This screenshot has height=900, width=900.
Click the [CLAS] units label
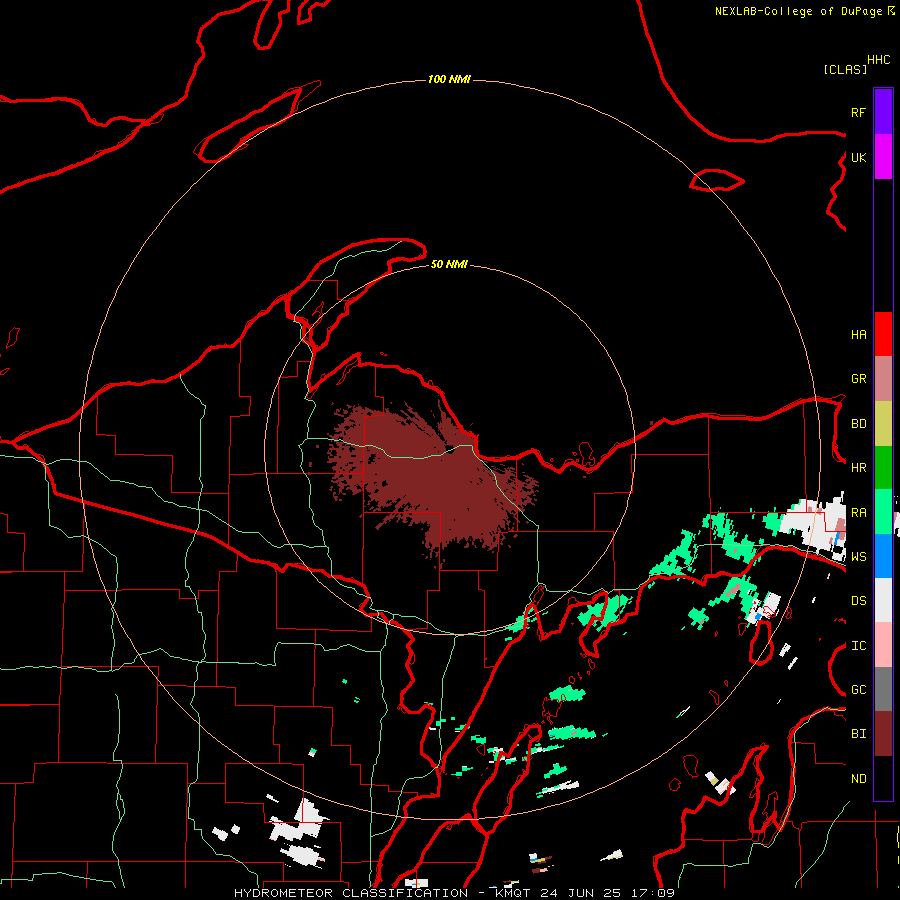tap(845, 69)
